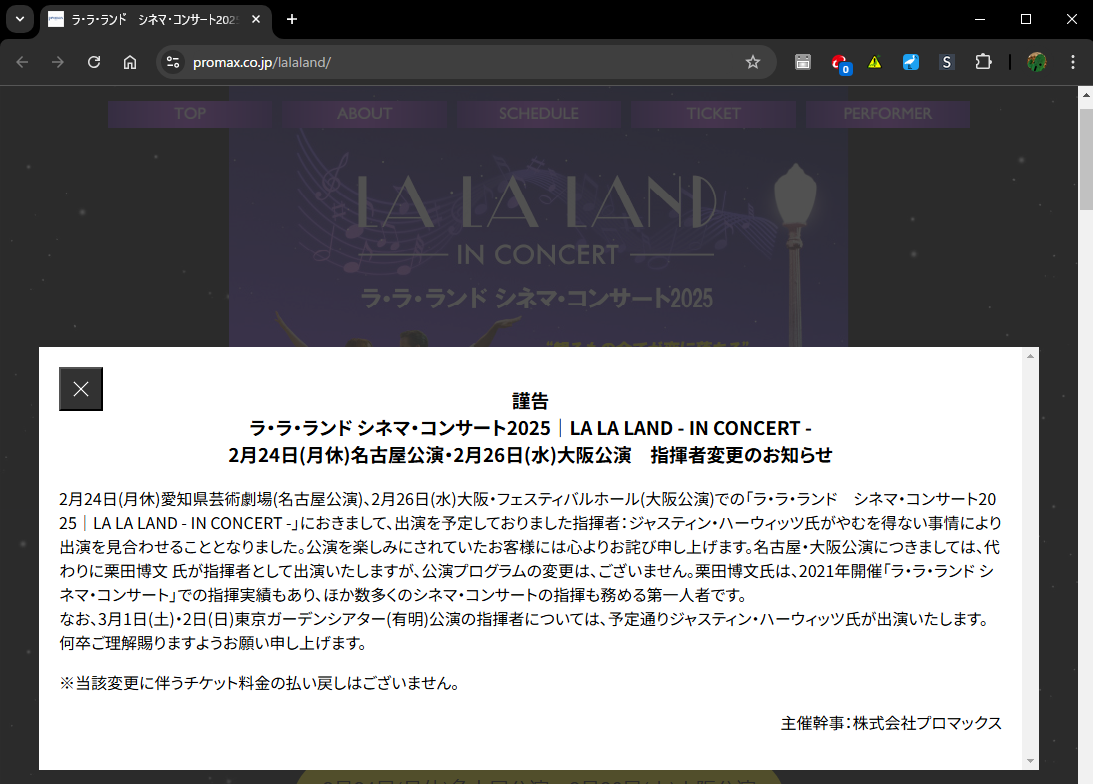Click the ※当該変更に伴うチケット料金 refund note
Viewport: 1093px width, 784px height.
click(260, 684)
